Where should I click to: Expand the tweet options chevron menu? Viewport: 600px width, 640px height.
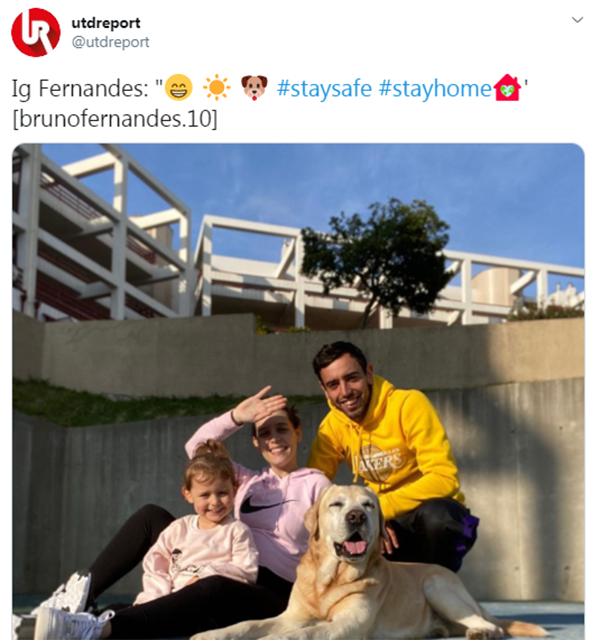click(577, 20)
